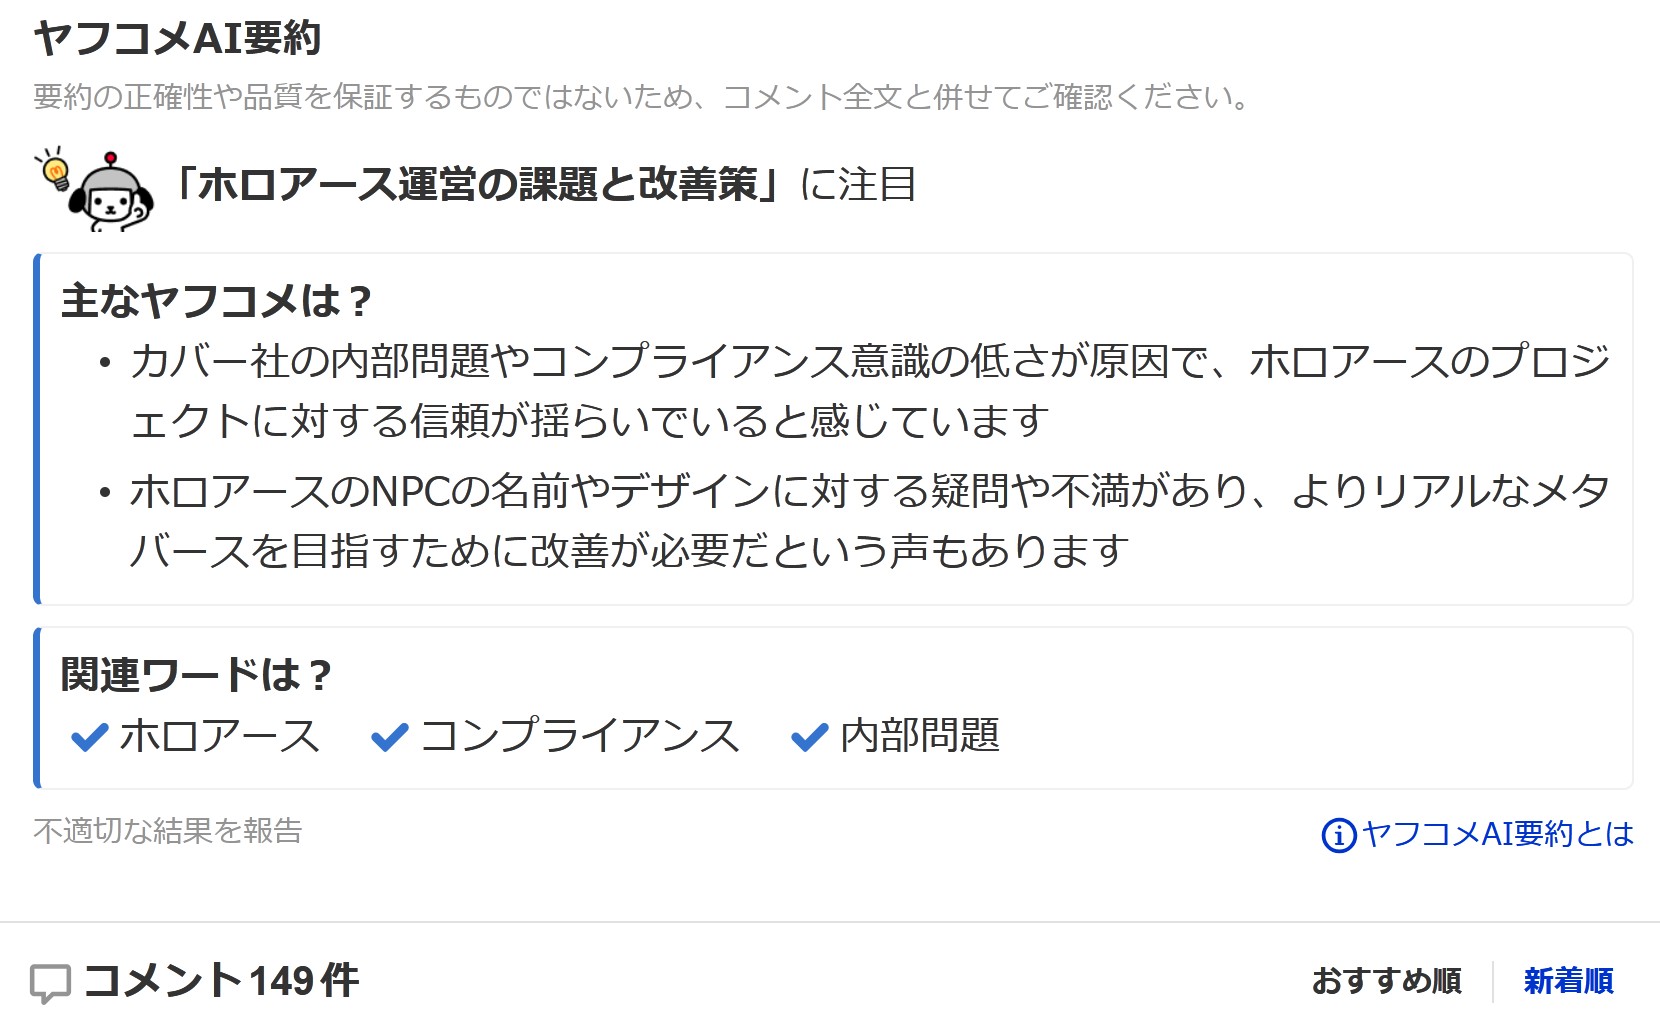
Task: Click the first summary bullet about カバー社
Action: pyautogui.click(x=868, y=391)
